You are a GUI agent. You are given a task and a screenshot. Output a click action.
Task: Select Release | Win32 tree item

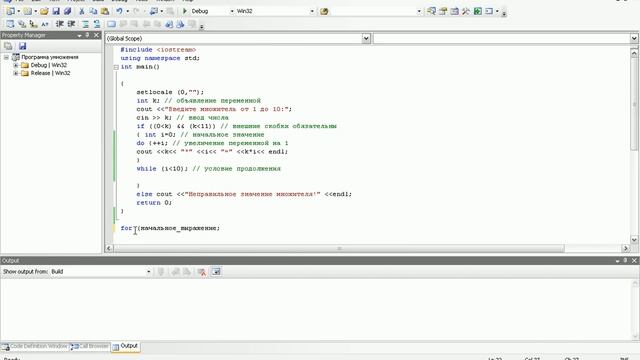coord(50,73)
